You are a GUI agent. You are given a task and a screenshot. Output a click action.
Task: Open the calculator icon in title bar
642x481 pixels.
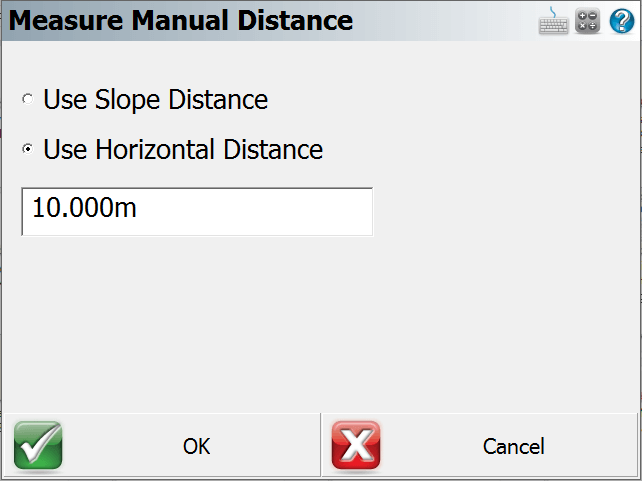tap(588, 21)
